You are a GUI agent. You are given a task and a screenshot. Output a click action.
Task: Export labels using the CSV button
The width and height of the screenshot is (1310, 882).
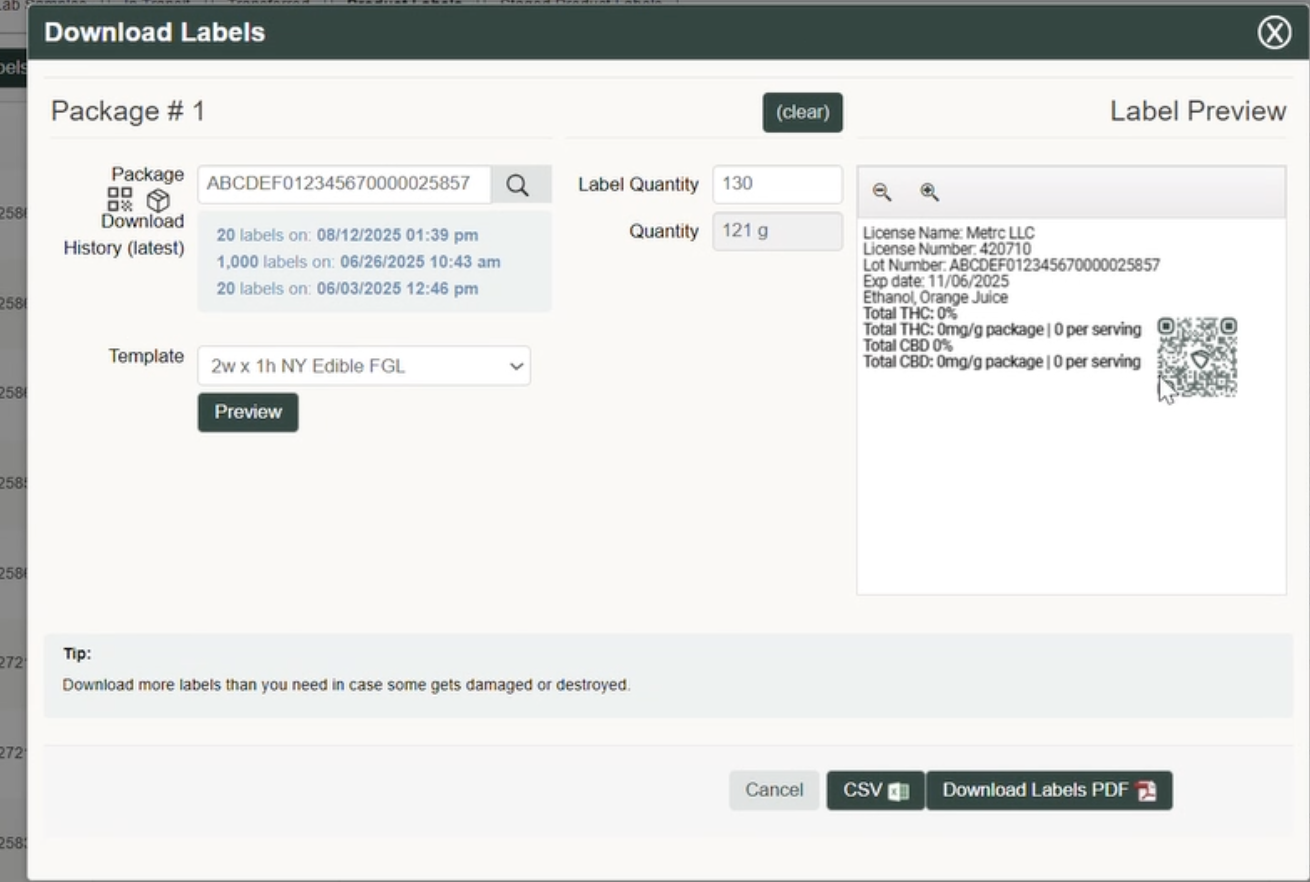[x=875, y=790]
